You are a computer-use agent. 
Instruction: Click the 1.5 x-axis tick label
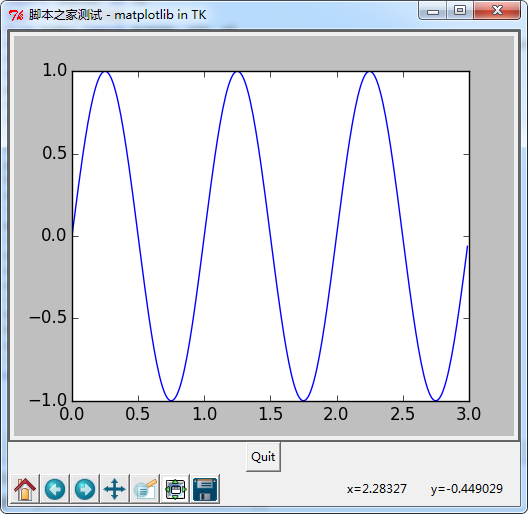point(270,414)
